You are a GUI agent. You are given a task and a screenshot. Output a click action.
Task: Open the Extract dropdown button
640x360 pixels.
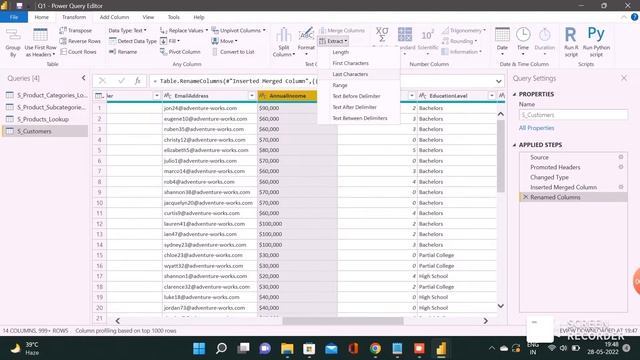click(333, 41)
